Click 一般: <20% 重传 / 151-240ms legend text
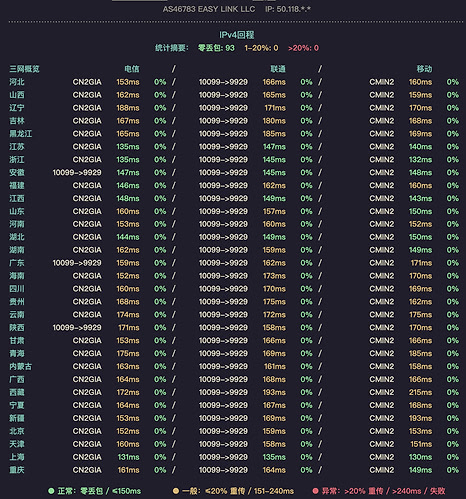 (x=238, y=491)
